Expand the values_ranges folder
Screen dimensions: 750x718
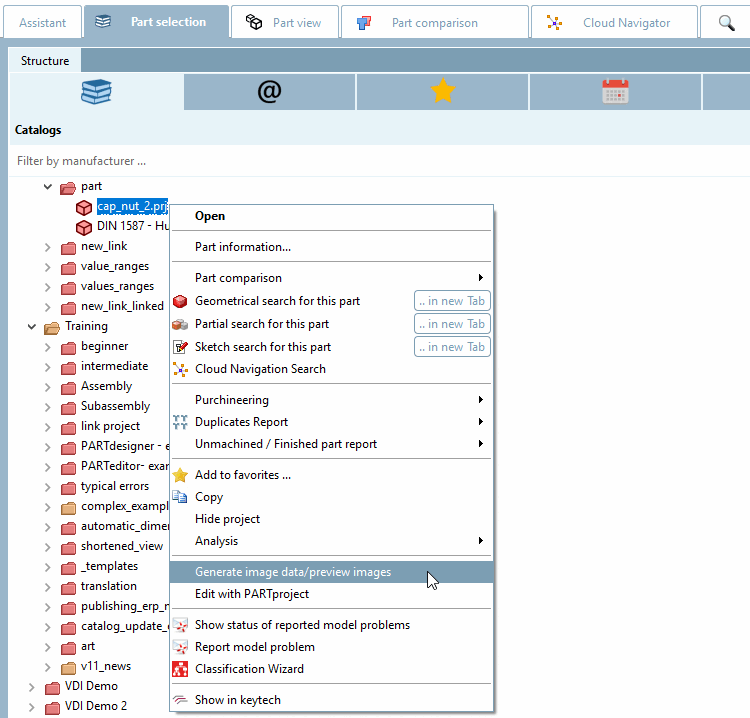[x=47, y=287]
